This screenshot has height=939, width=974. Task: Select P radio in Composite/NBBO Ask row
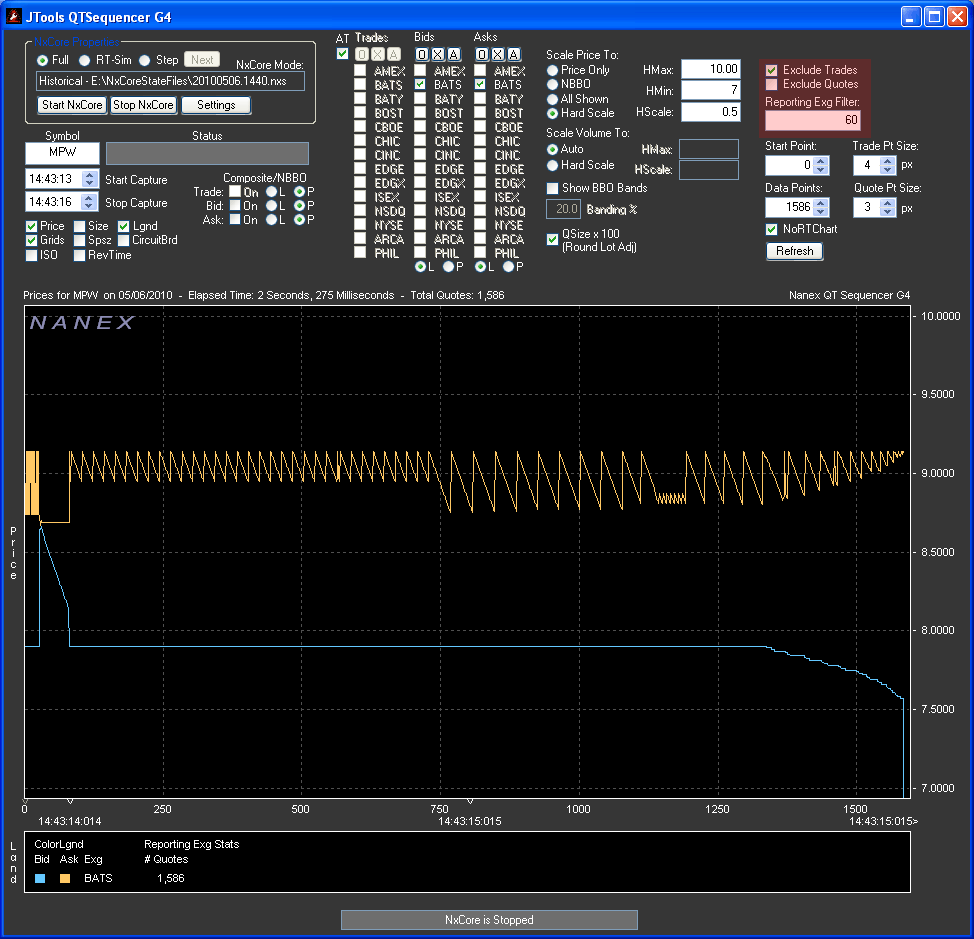click(299, 220)
